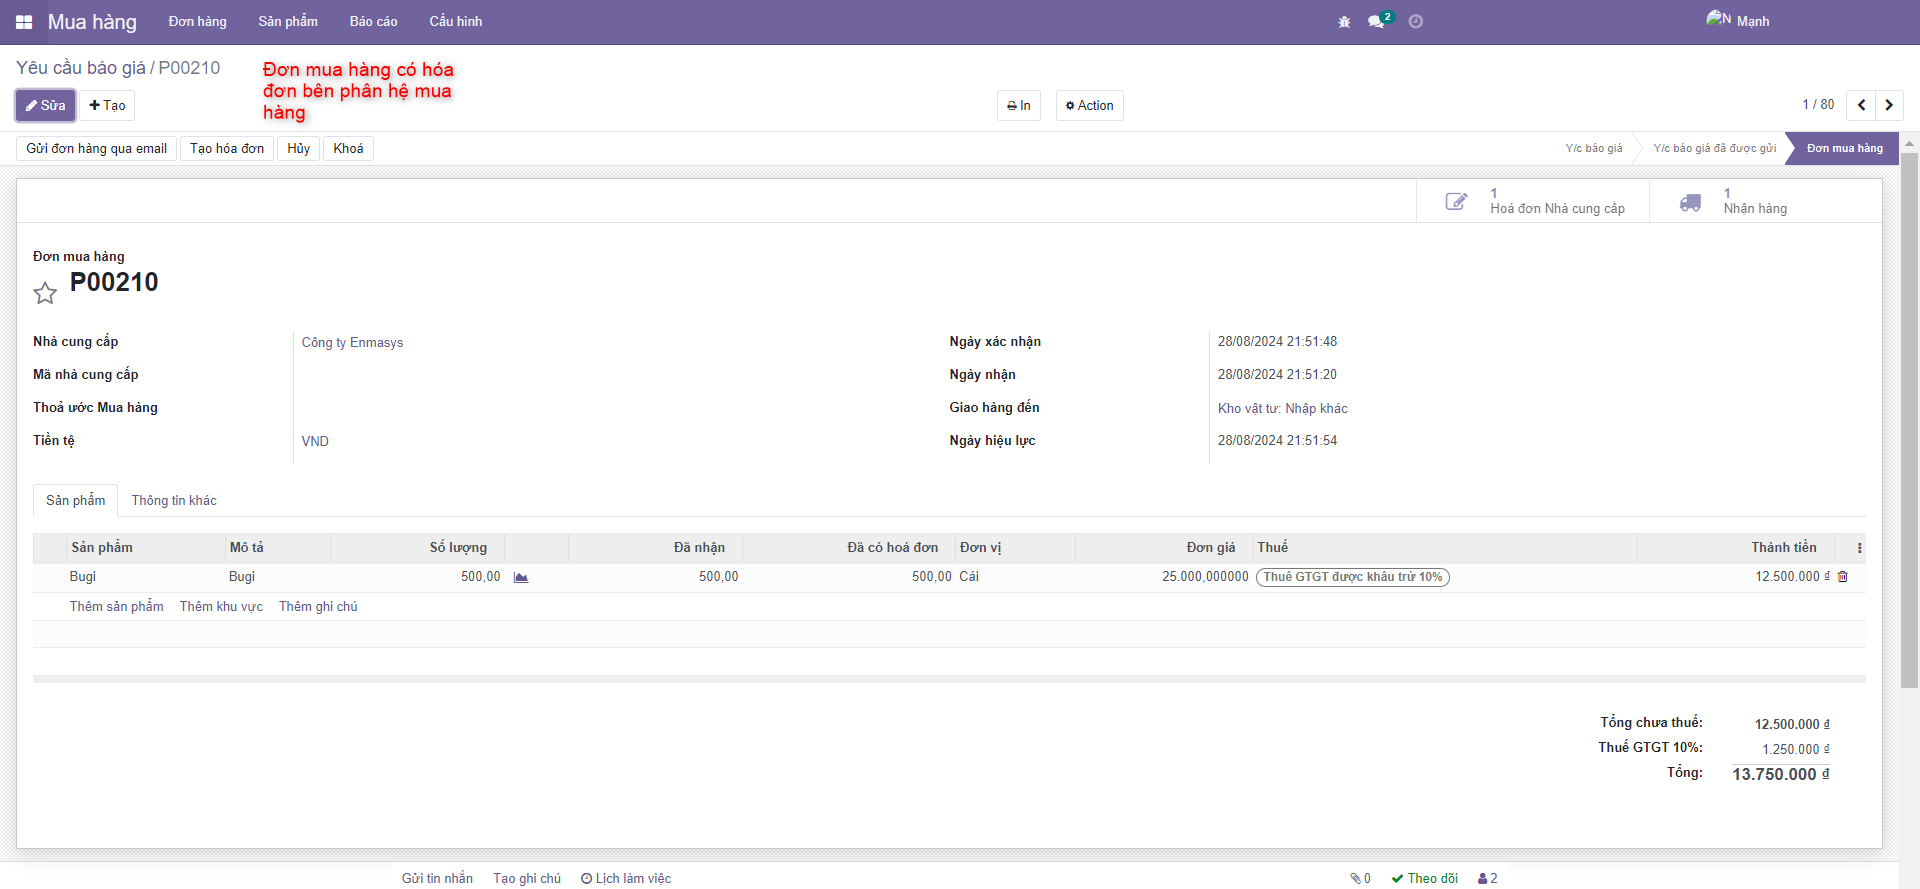Screen dimensions: 1920x889
Task: Open Hoá đơn Nhà cung cấp smart button
Action: pos(1533,201)
